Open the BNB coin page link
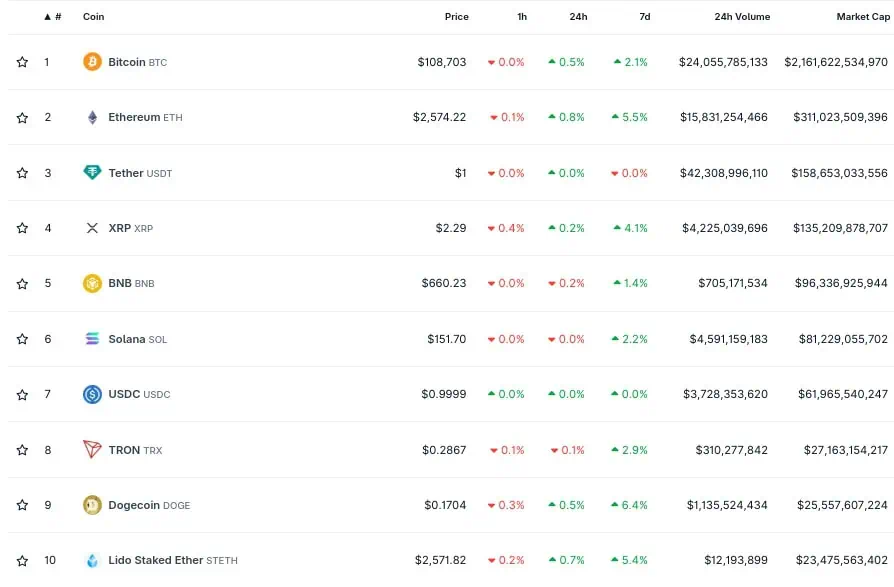 131,283
